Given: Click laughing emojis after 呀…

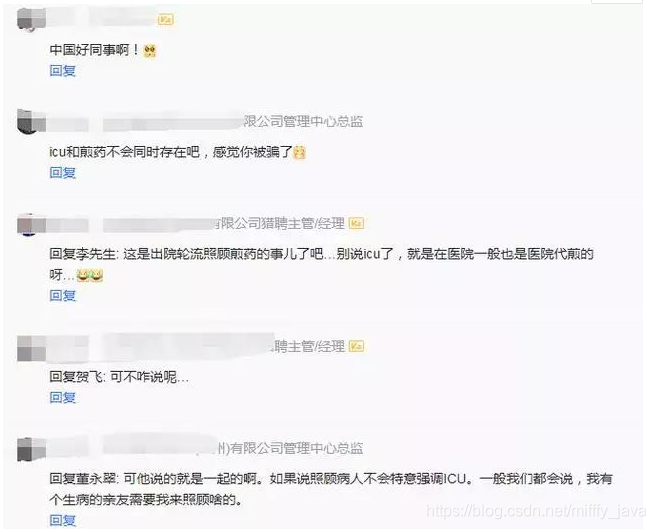Looking at the screenshot, I should pyautogui.click(x=90, y=276).
